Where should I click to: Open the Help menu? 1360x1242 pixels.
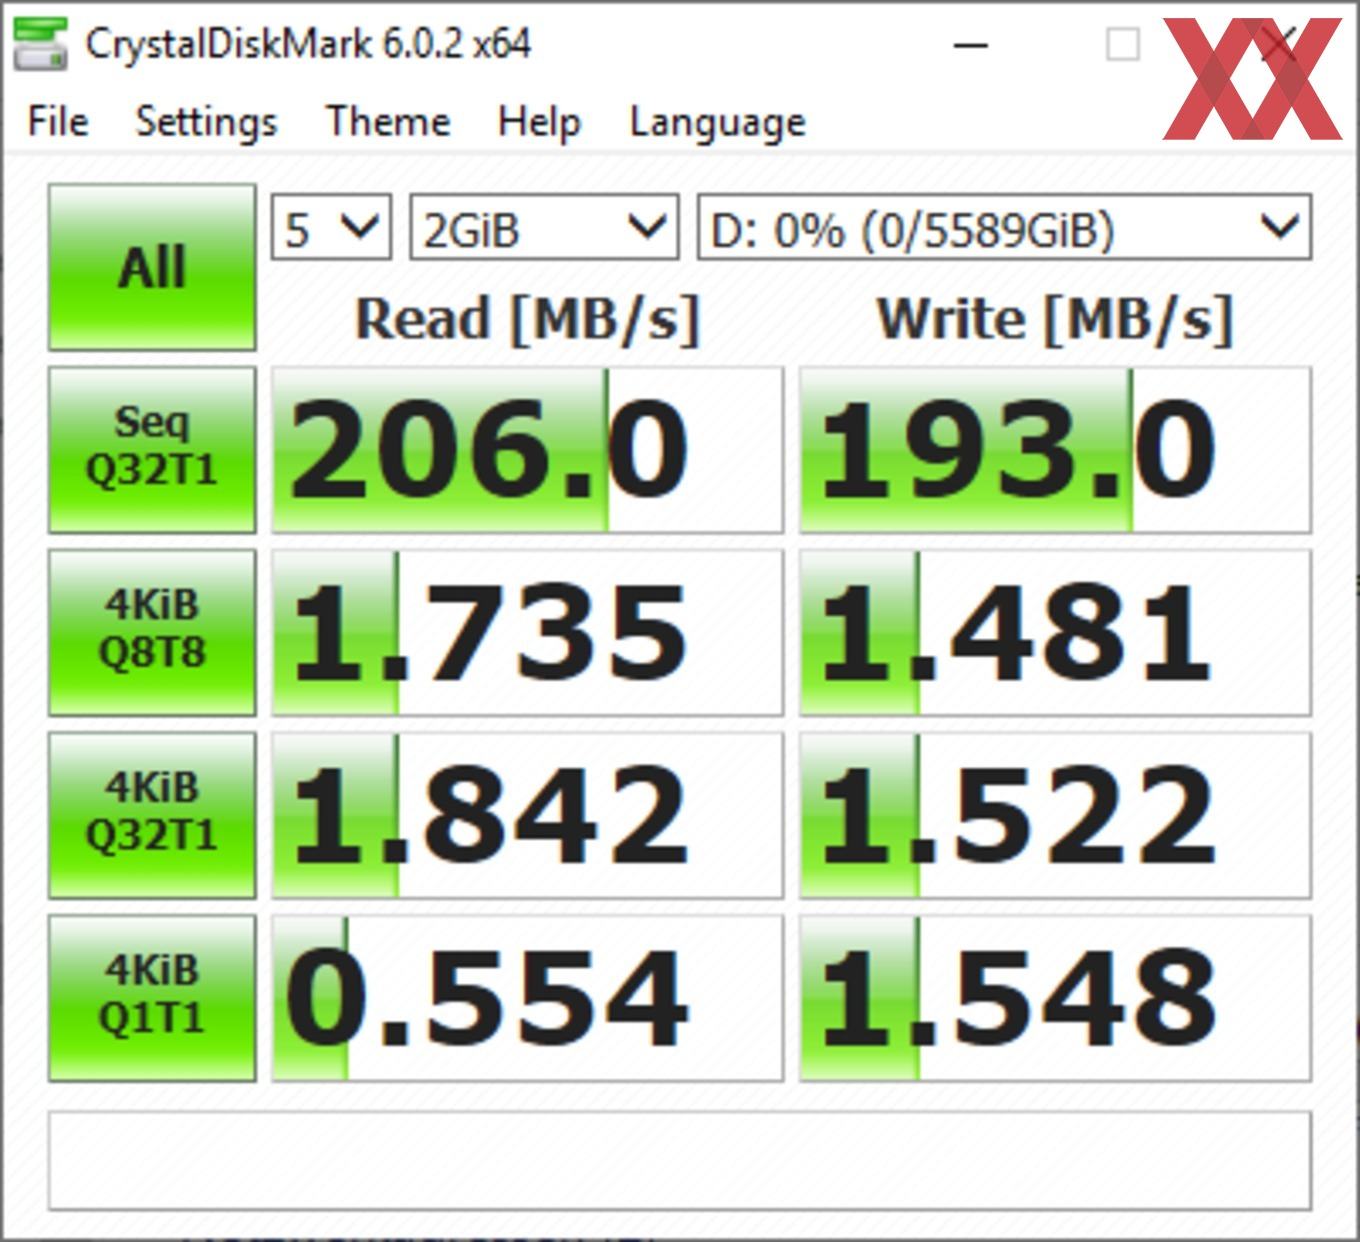(539, 123)
